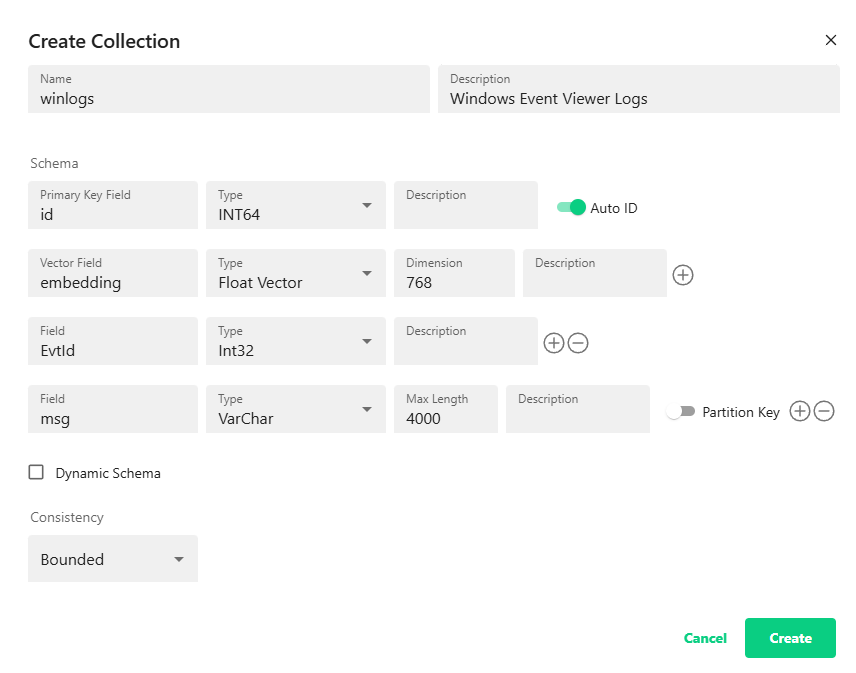Open the VarChar type dropdown
The height and width of the screenshot is (673, 856).
pyautogui.click(x=296, y=409)
